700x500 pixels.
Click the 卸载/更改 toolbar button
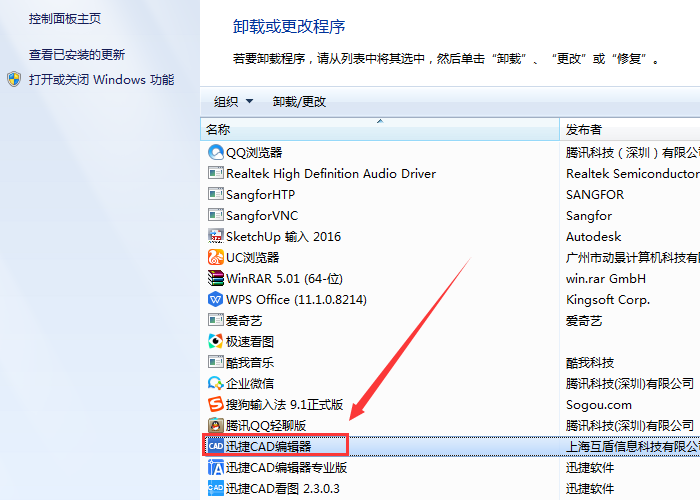pos(300,102)
